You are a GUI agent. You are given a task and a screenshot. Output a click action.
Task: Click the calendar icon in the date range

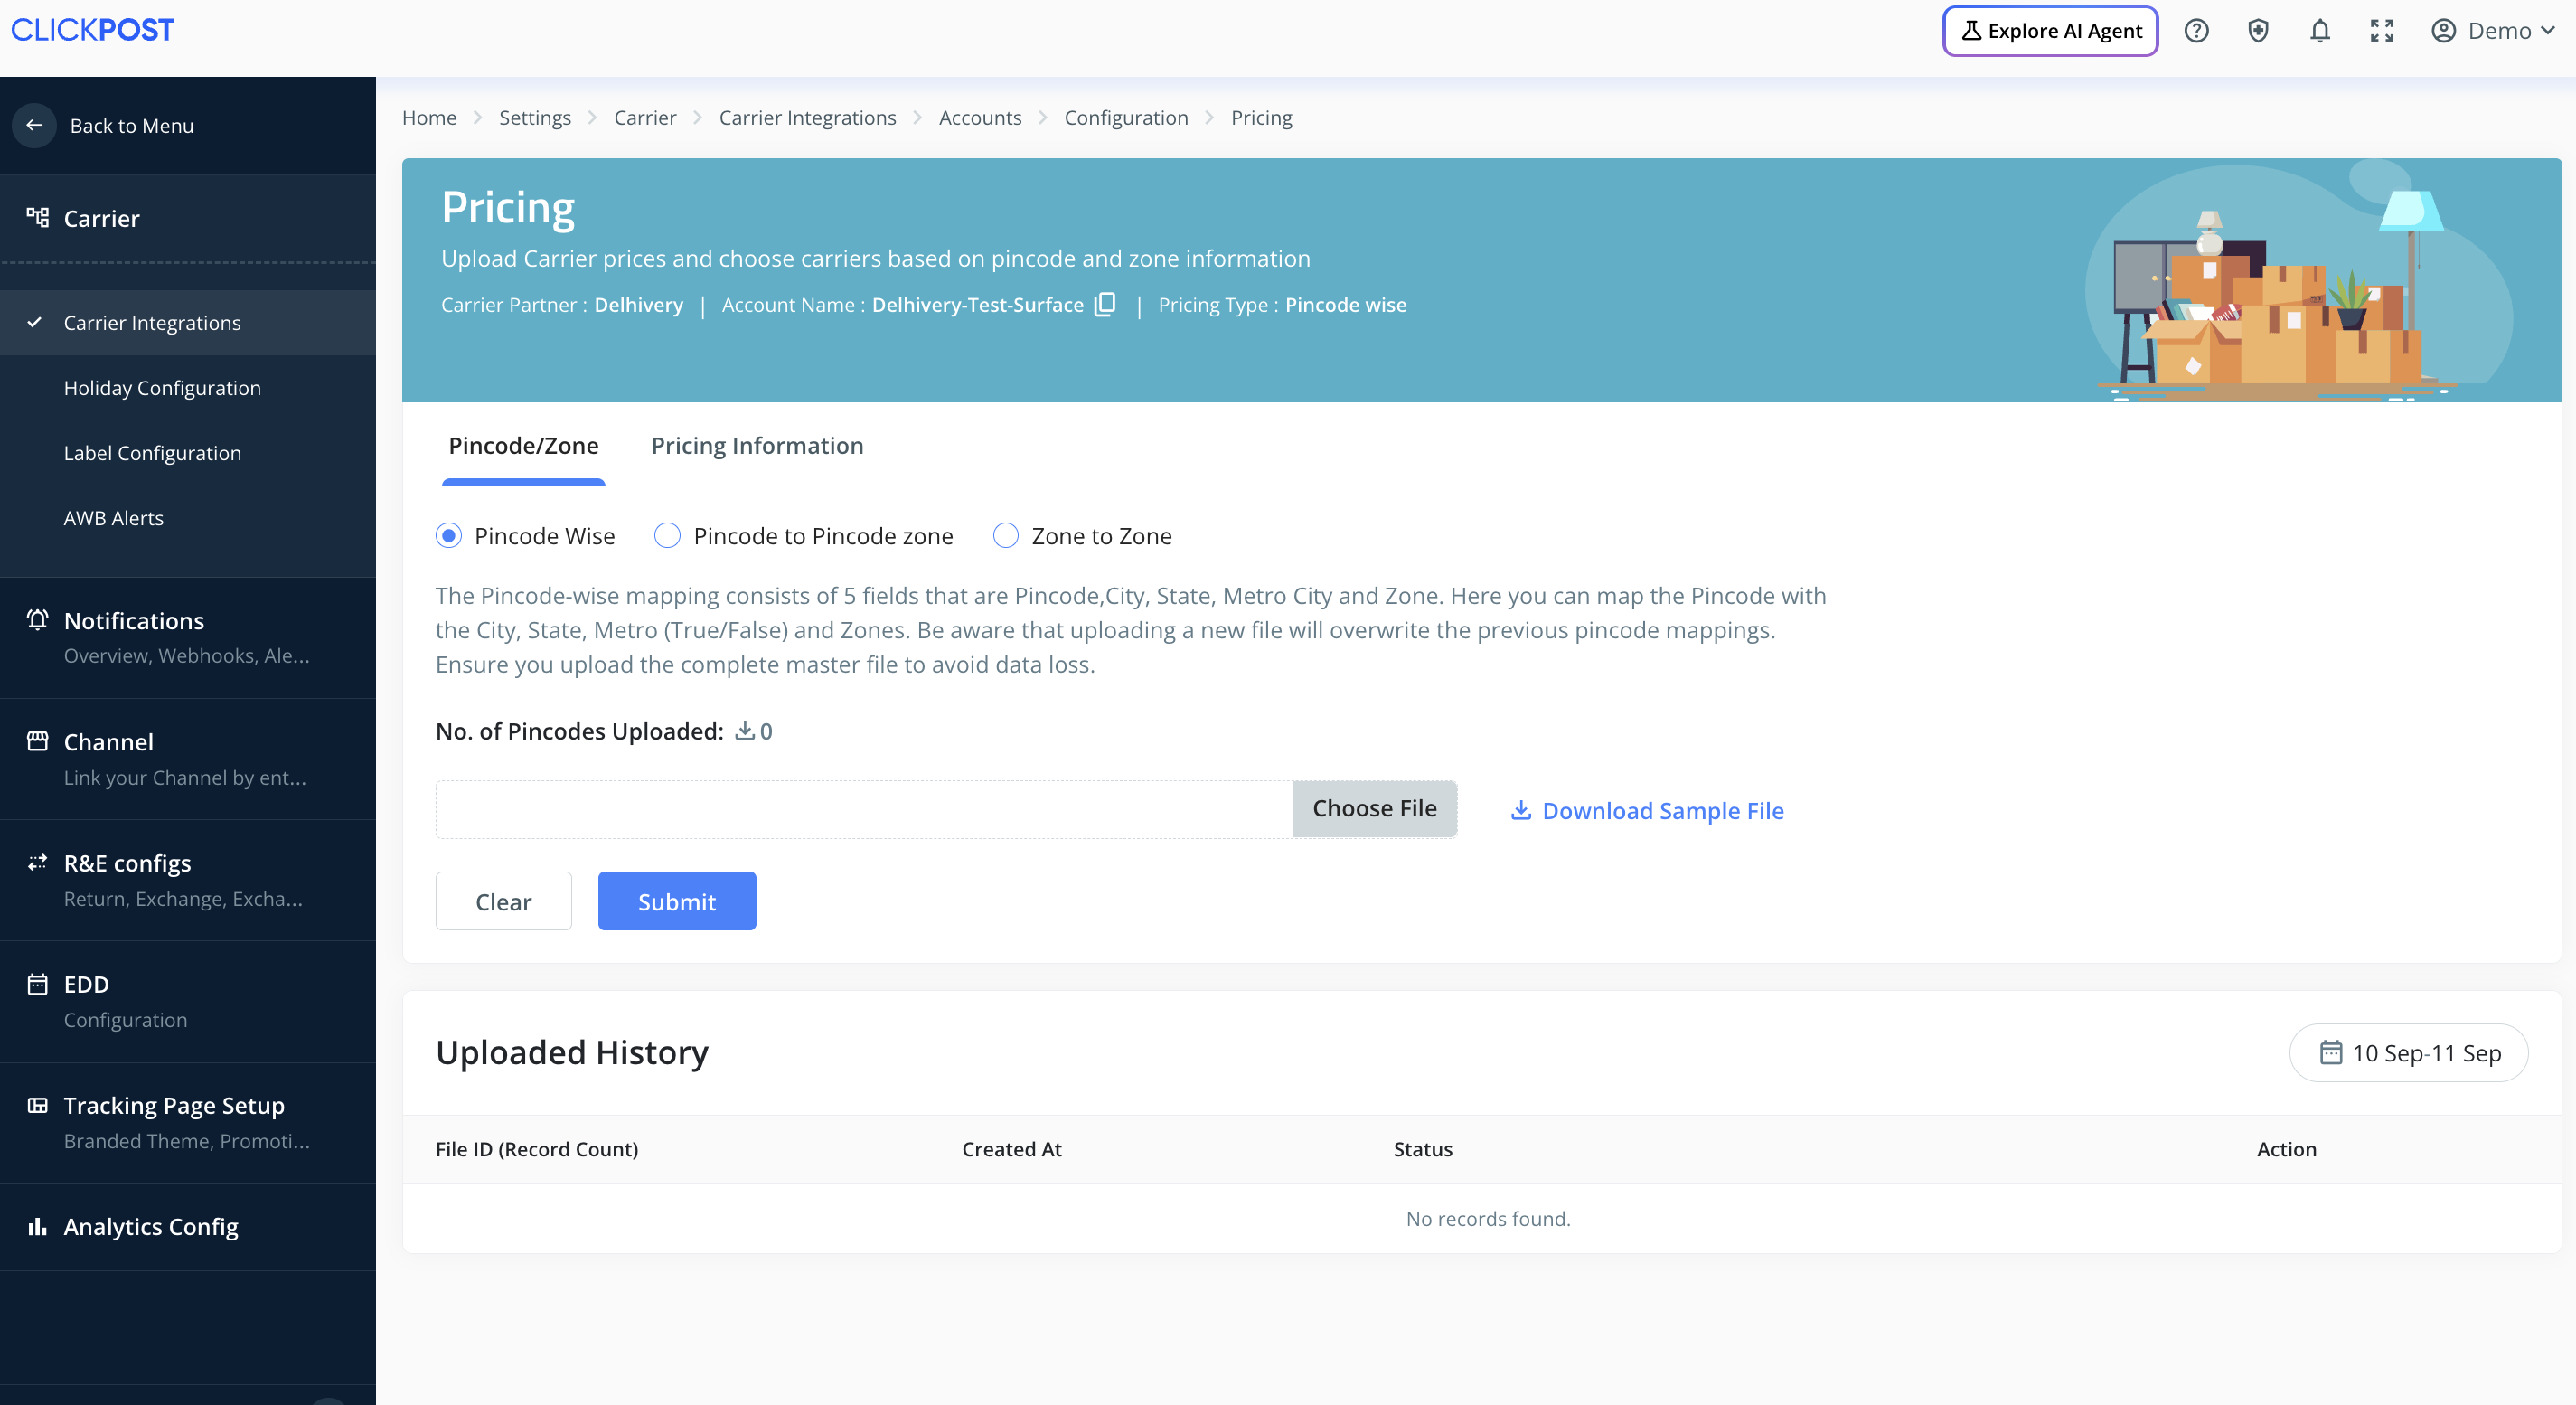point(2330,1053)
